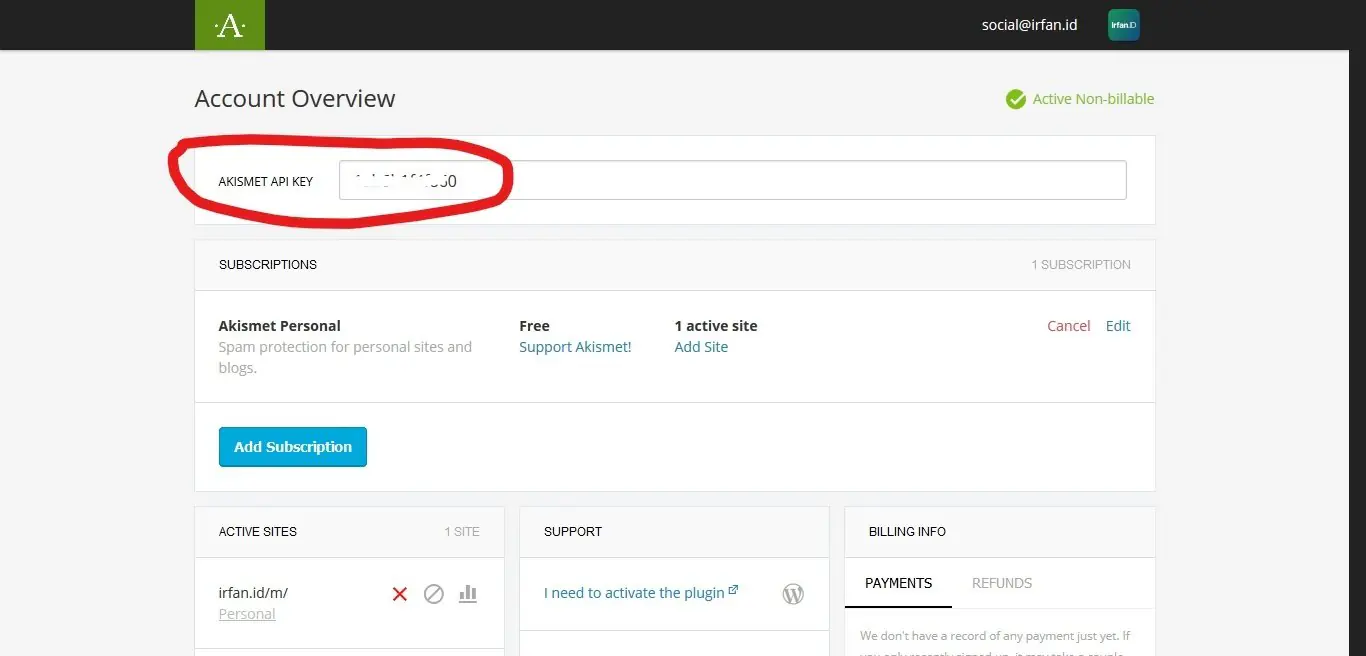Click the Akismet logo in the header
1366x656 pixels.
click(229, 24)
